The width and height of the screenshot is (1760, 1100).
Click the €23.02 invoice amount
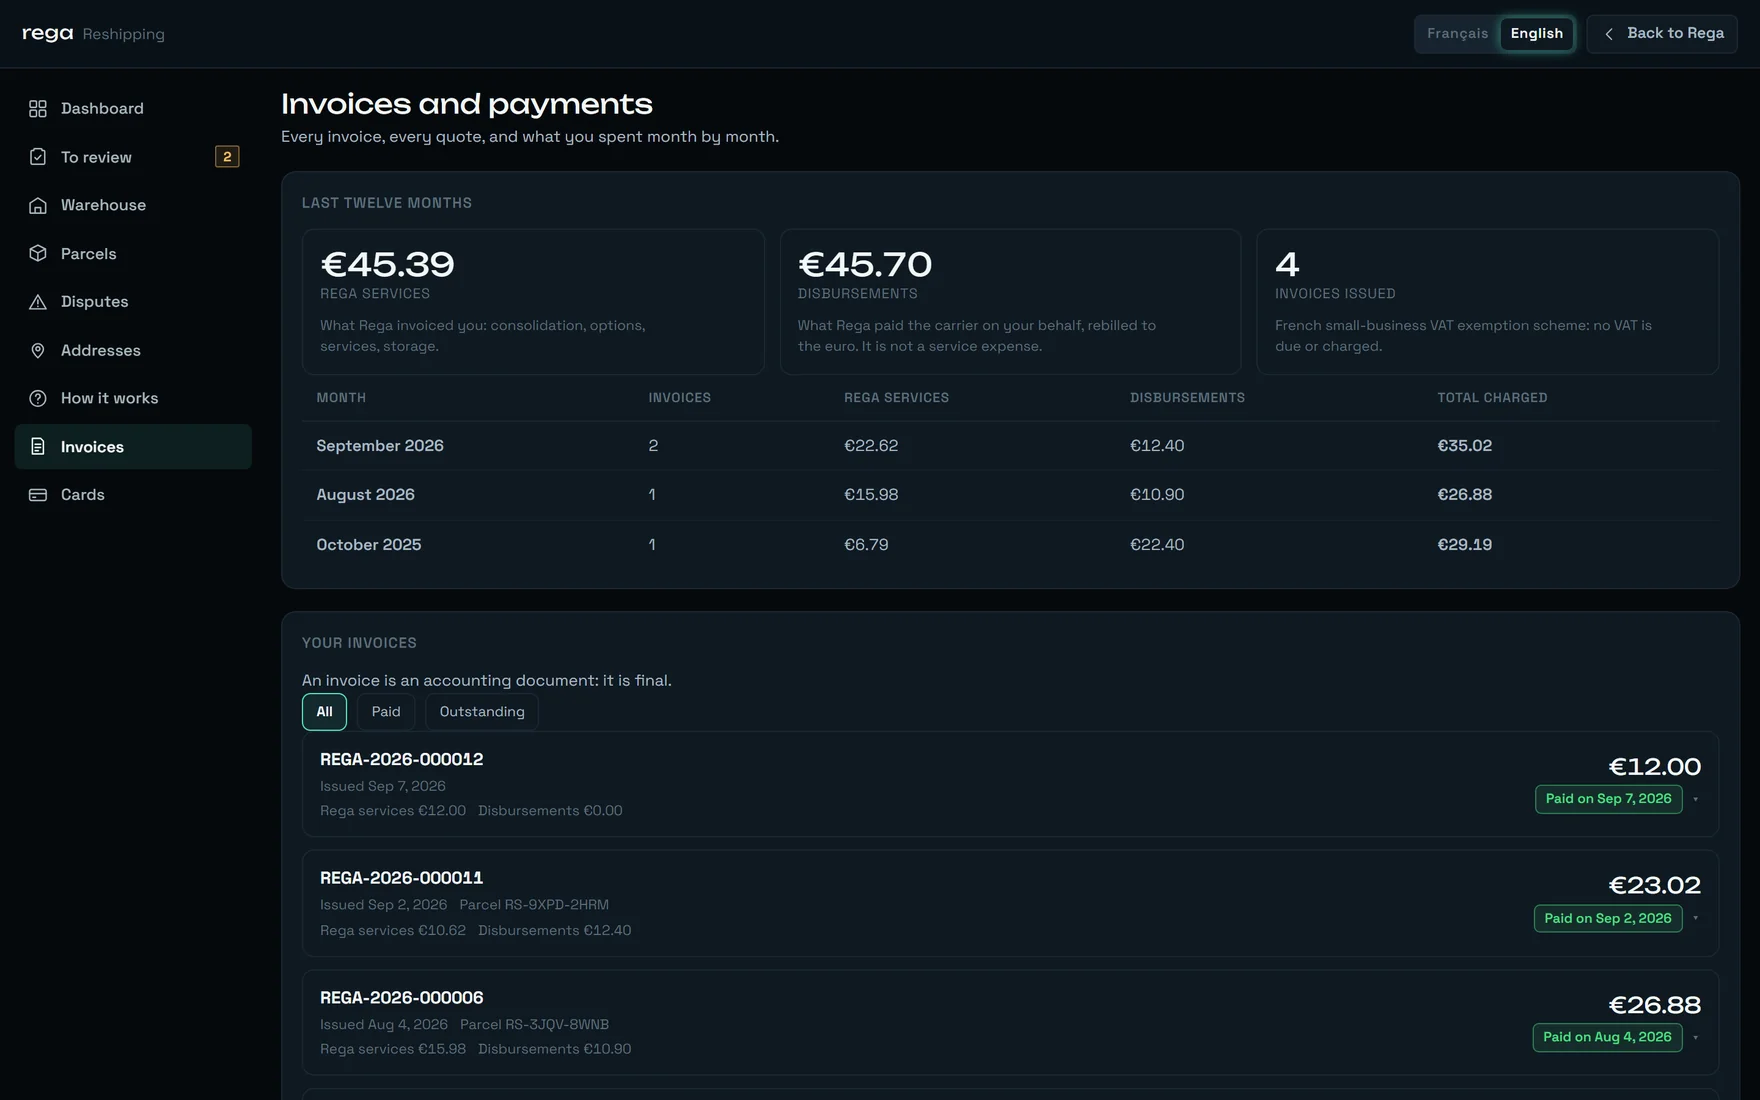1654,886
